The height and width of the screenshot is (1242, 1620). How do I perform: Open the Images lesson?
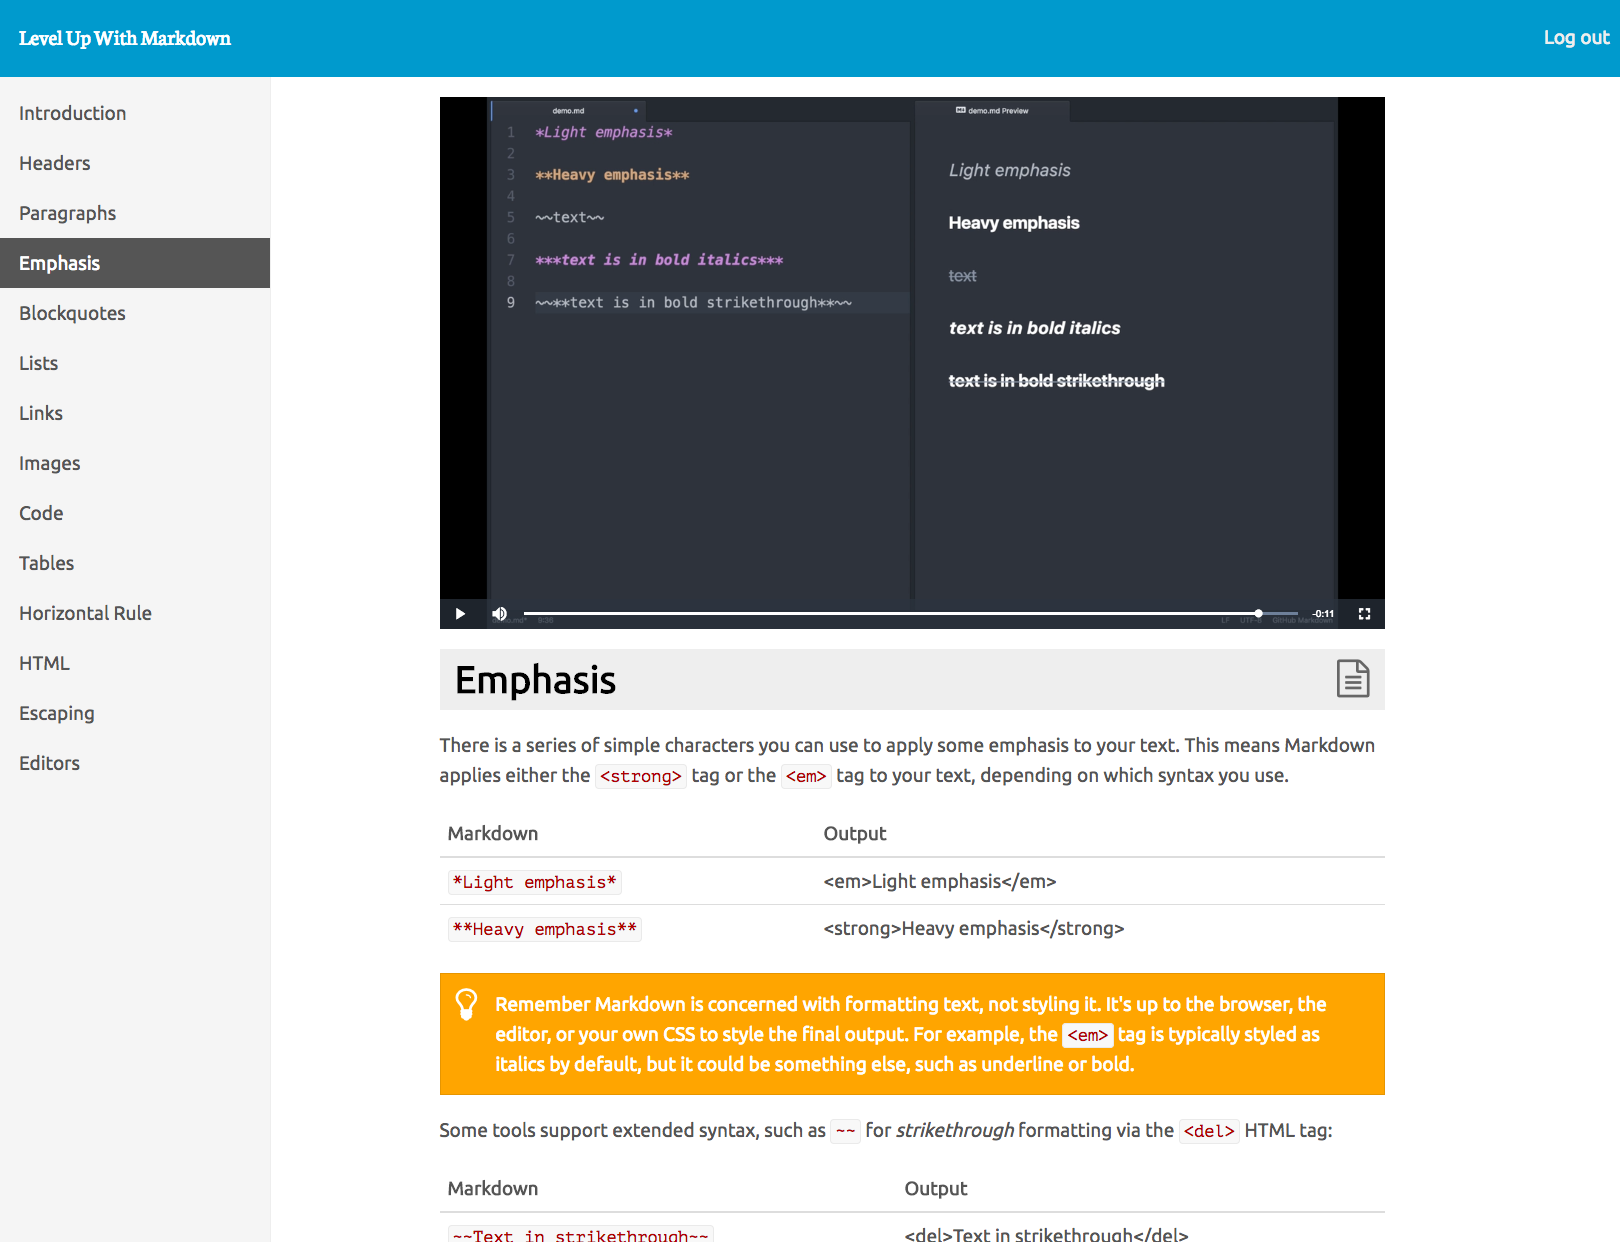pyautogui.click(x=49, y=463)
